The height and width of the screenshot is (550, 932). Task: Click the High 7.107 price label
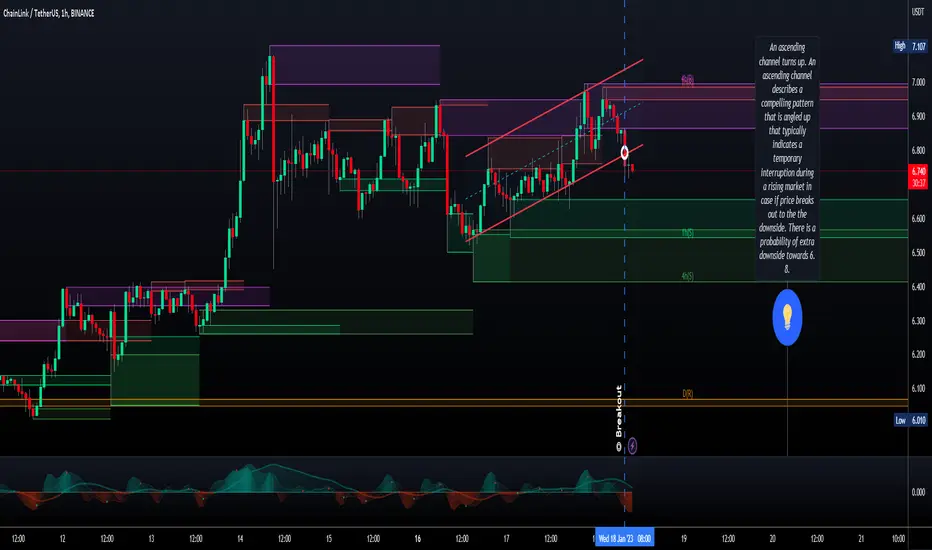click(x=910, y=46)
